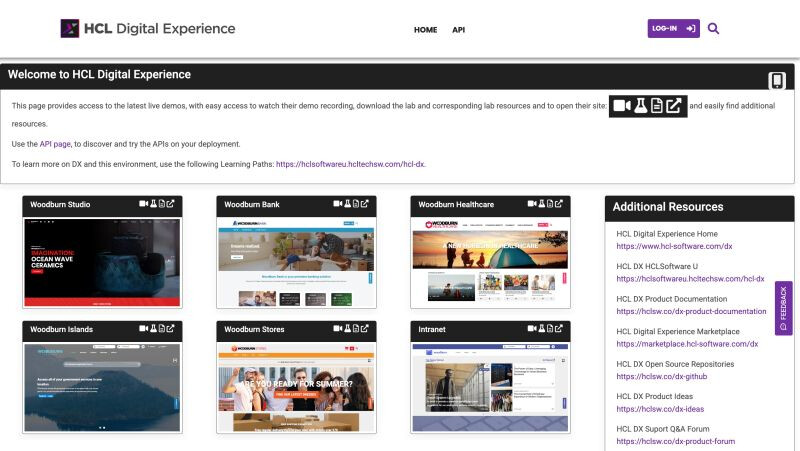This screenshot has height=451, width=800.
Task: Watch Woodburn Islands demo video icon
Action: (144, 329)
